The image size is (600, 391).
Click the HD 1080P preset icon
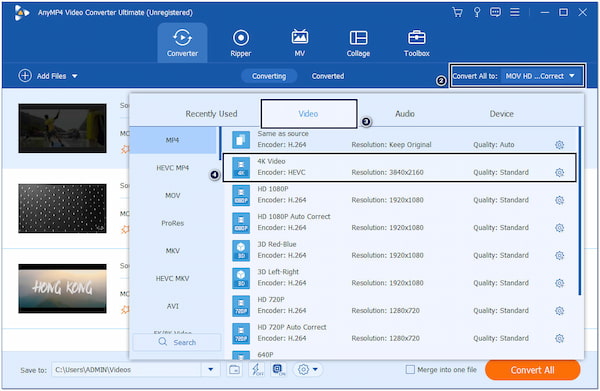point(241,195)
